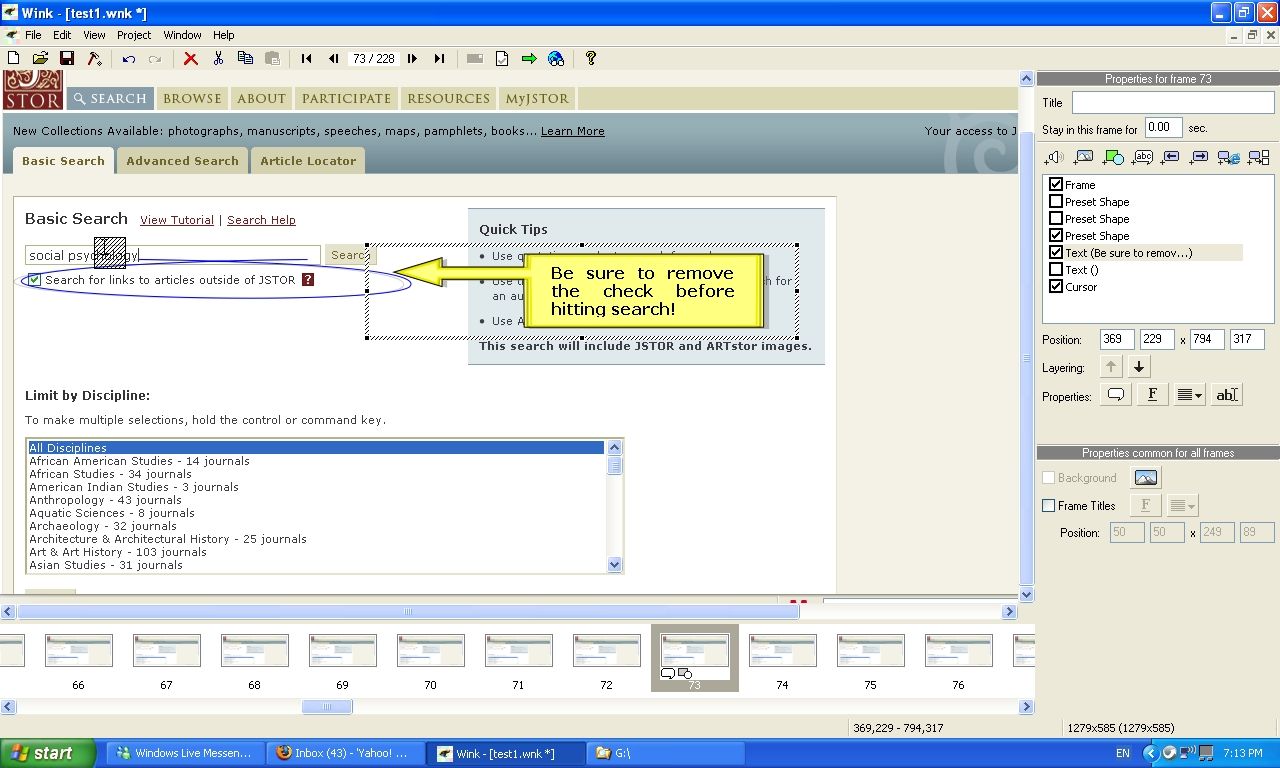The image size is (1280, 768).
Task: Open the text alignment dropdown in Properties
Action: tap(1189, 395)
